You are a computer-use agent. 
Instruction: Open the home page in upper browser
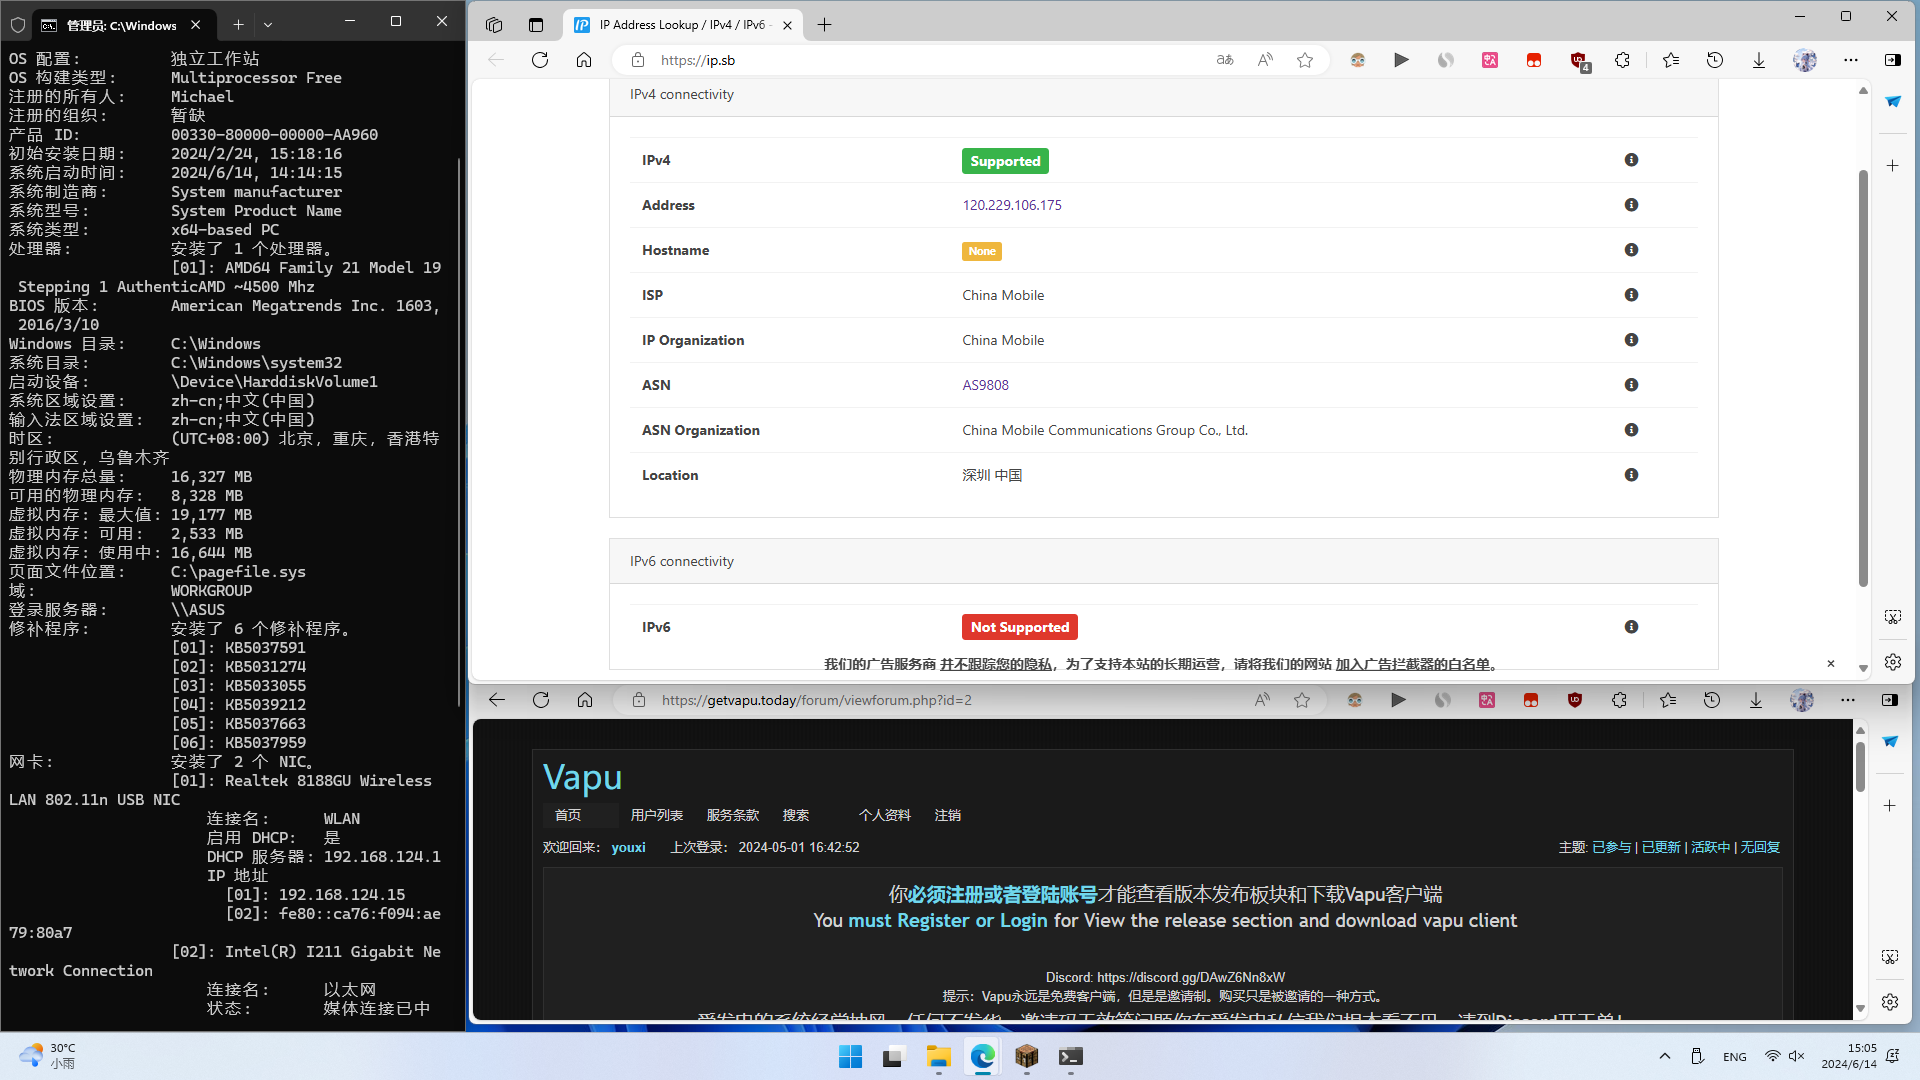584,60
